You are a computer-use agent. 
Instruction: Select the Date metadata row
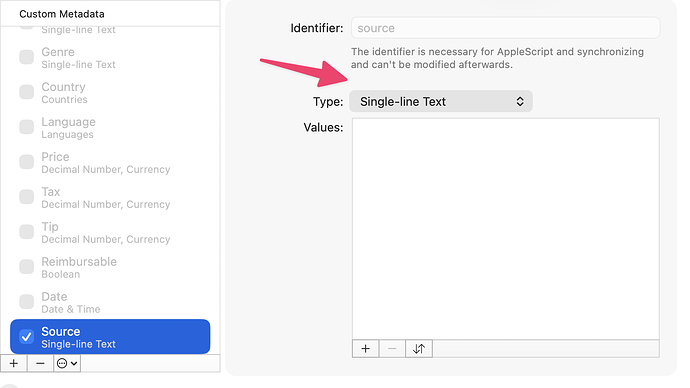110,302
